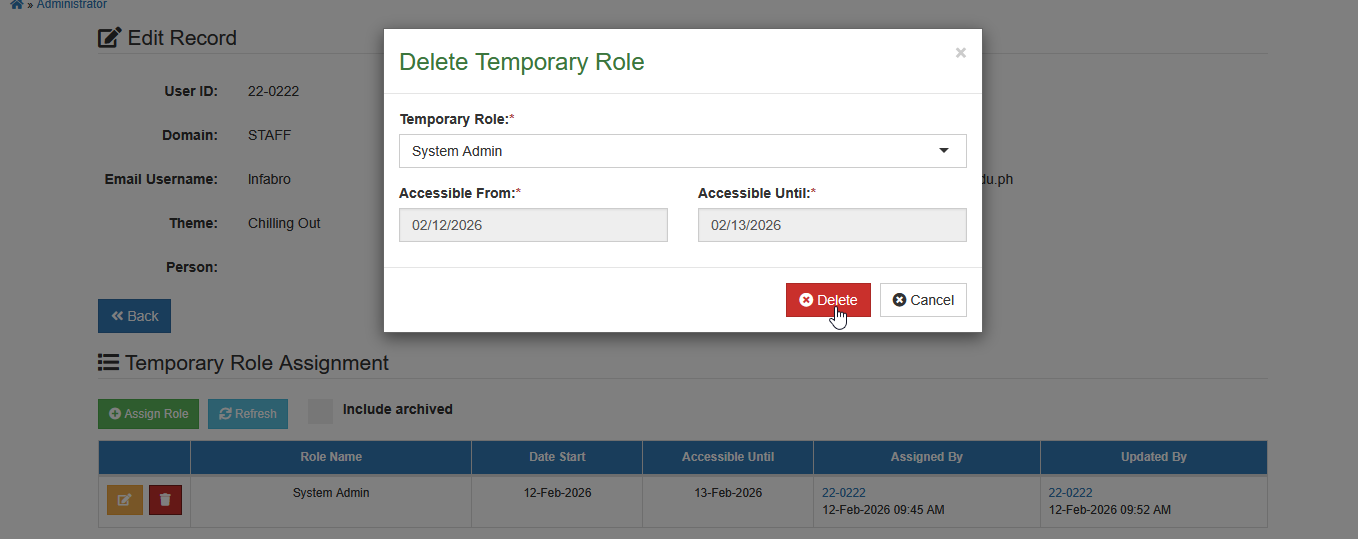Click the red Delete button in dialog
Screen dimensions: 1358x539
[x=828, y=300]
